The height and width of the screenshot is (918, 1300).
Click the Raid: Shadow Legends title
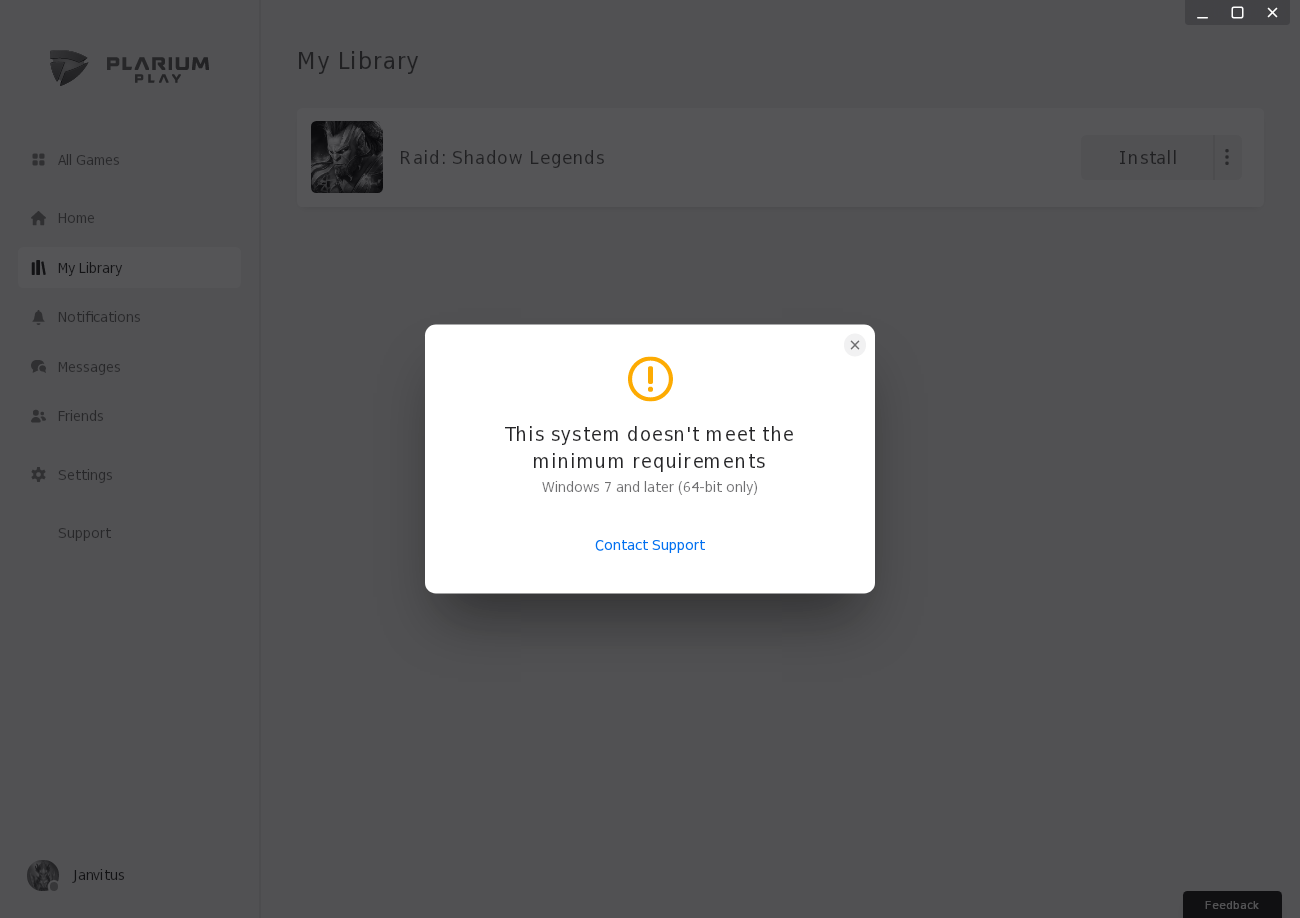502,158
